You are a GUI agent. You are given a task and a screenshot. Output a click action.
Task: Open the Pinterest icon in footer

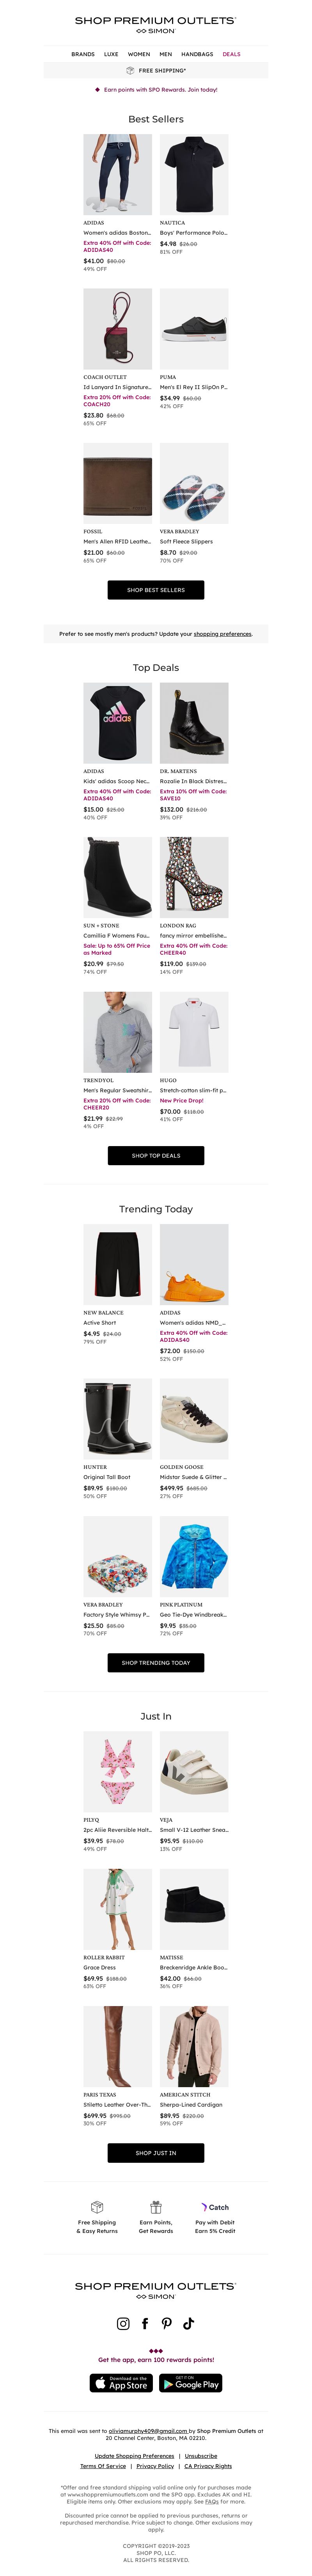pos(166,2323)
